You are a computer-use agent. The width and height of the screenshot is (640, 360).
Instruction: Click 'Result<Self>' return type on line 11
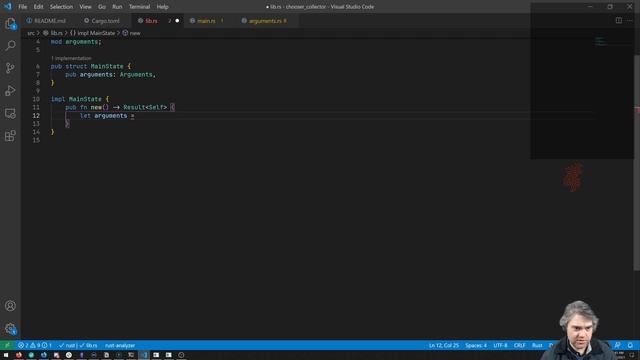point(145,107)
